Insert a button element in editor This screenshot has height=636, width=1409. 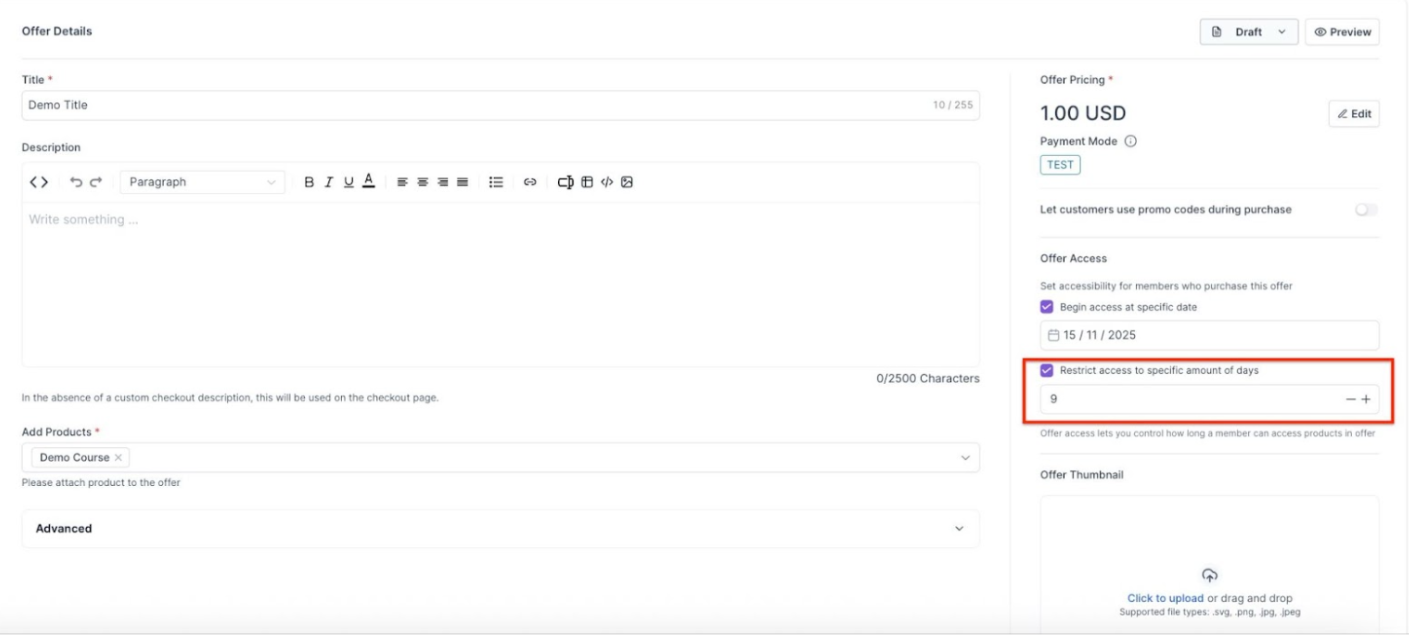[x=566, y=182]
